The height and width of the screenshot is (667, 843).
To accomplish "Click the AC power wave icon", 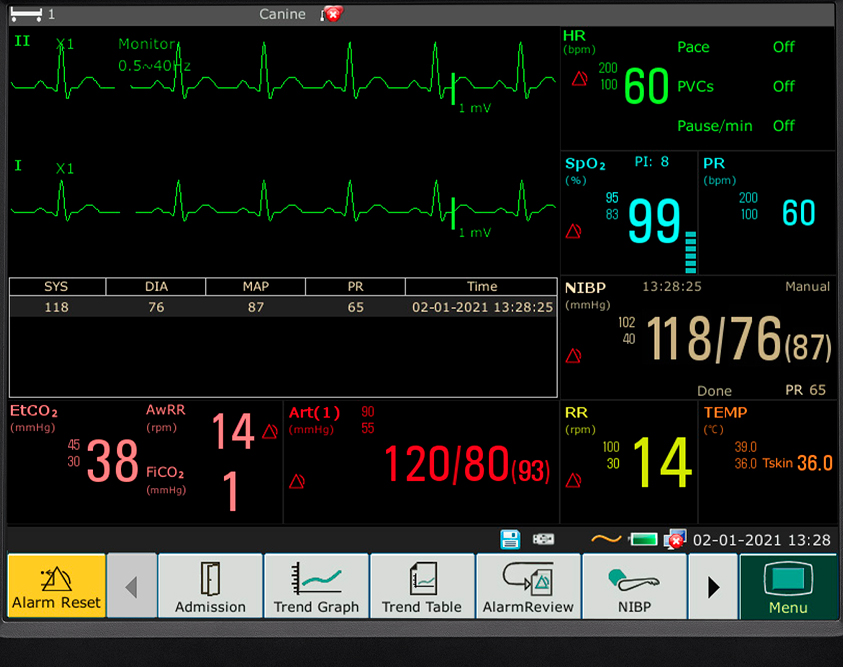I will coord(606,538).
